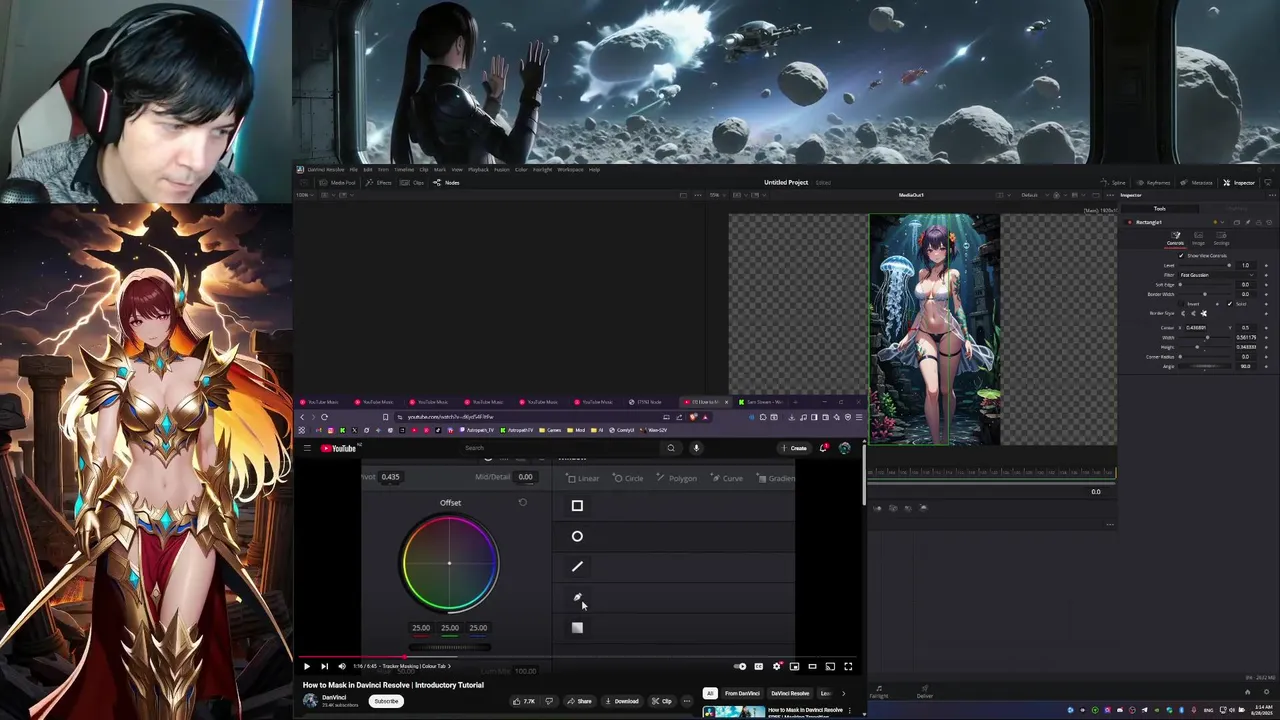Switch to the Tools tab in Inspector
The image size is (1280, 720).
click(x=1160, y=209)
